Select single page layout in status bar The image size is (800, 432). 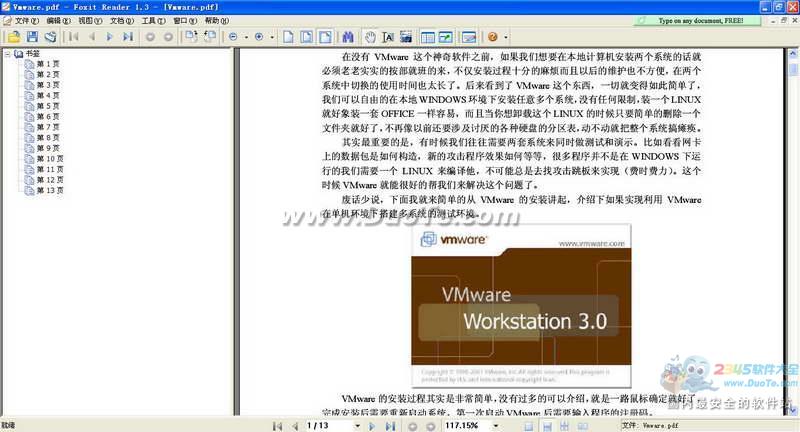529,426
